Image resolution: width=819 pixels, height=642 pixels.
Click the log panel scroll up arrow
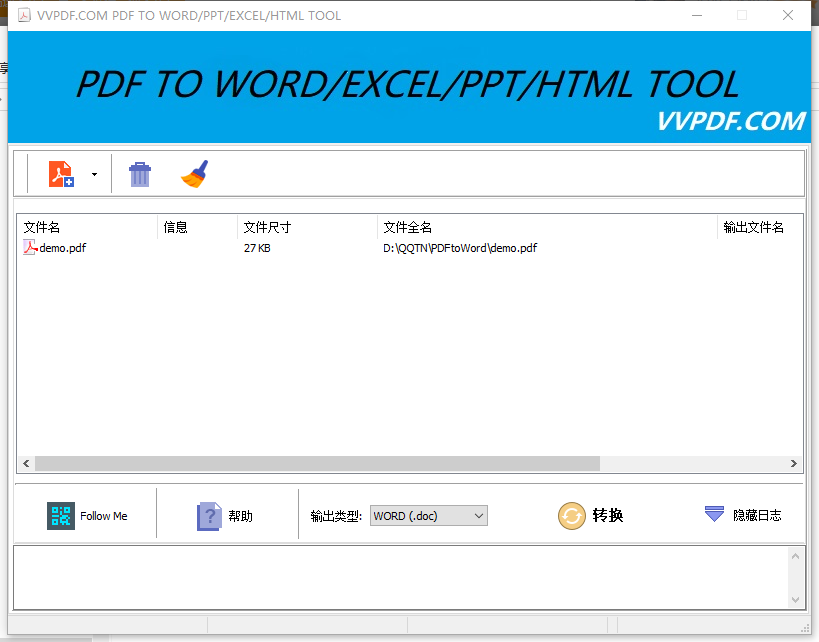click(x=795, y=556)
